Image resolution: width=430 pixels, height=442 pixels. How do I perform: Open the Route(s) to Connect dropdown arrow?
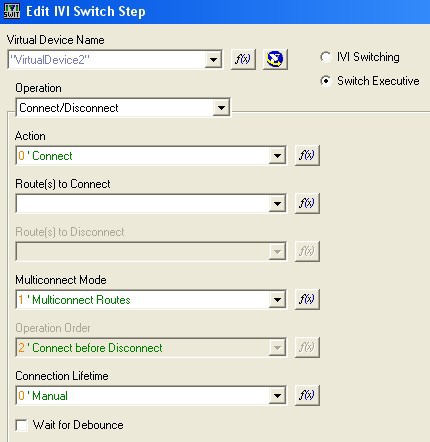click(277, 204)
